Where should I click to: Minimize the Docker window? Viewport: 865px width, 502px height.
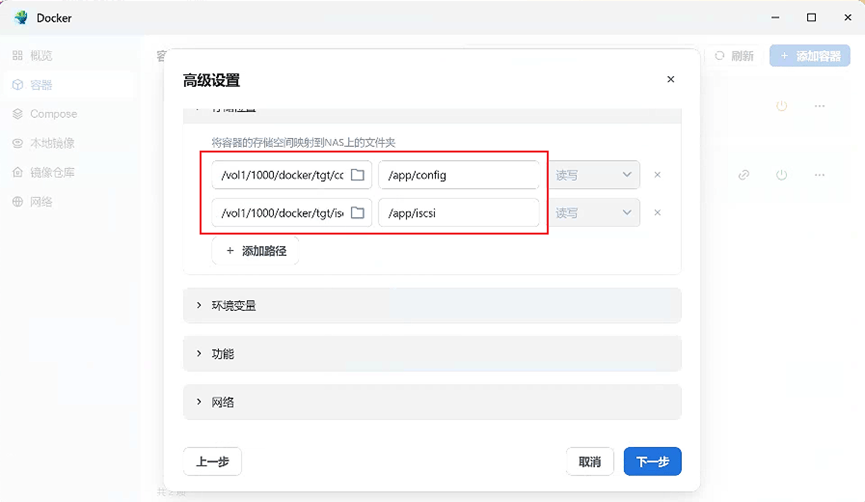click(775, 18)
